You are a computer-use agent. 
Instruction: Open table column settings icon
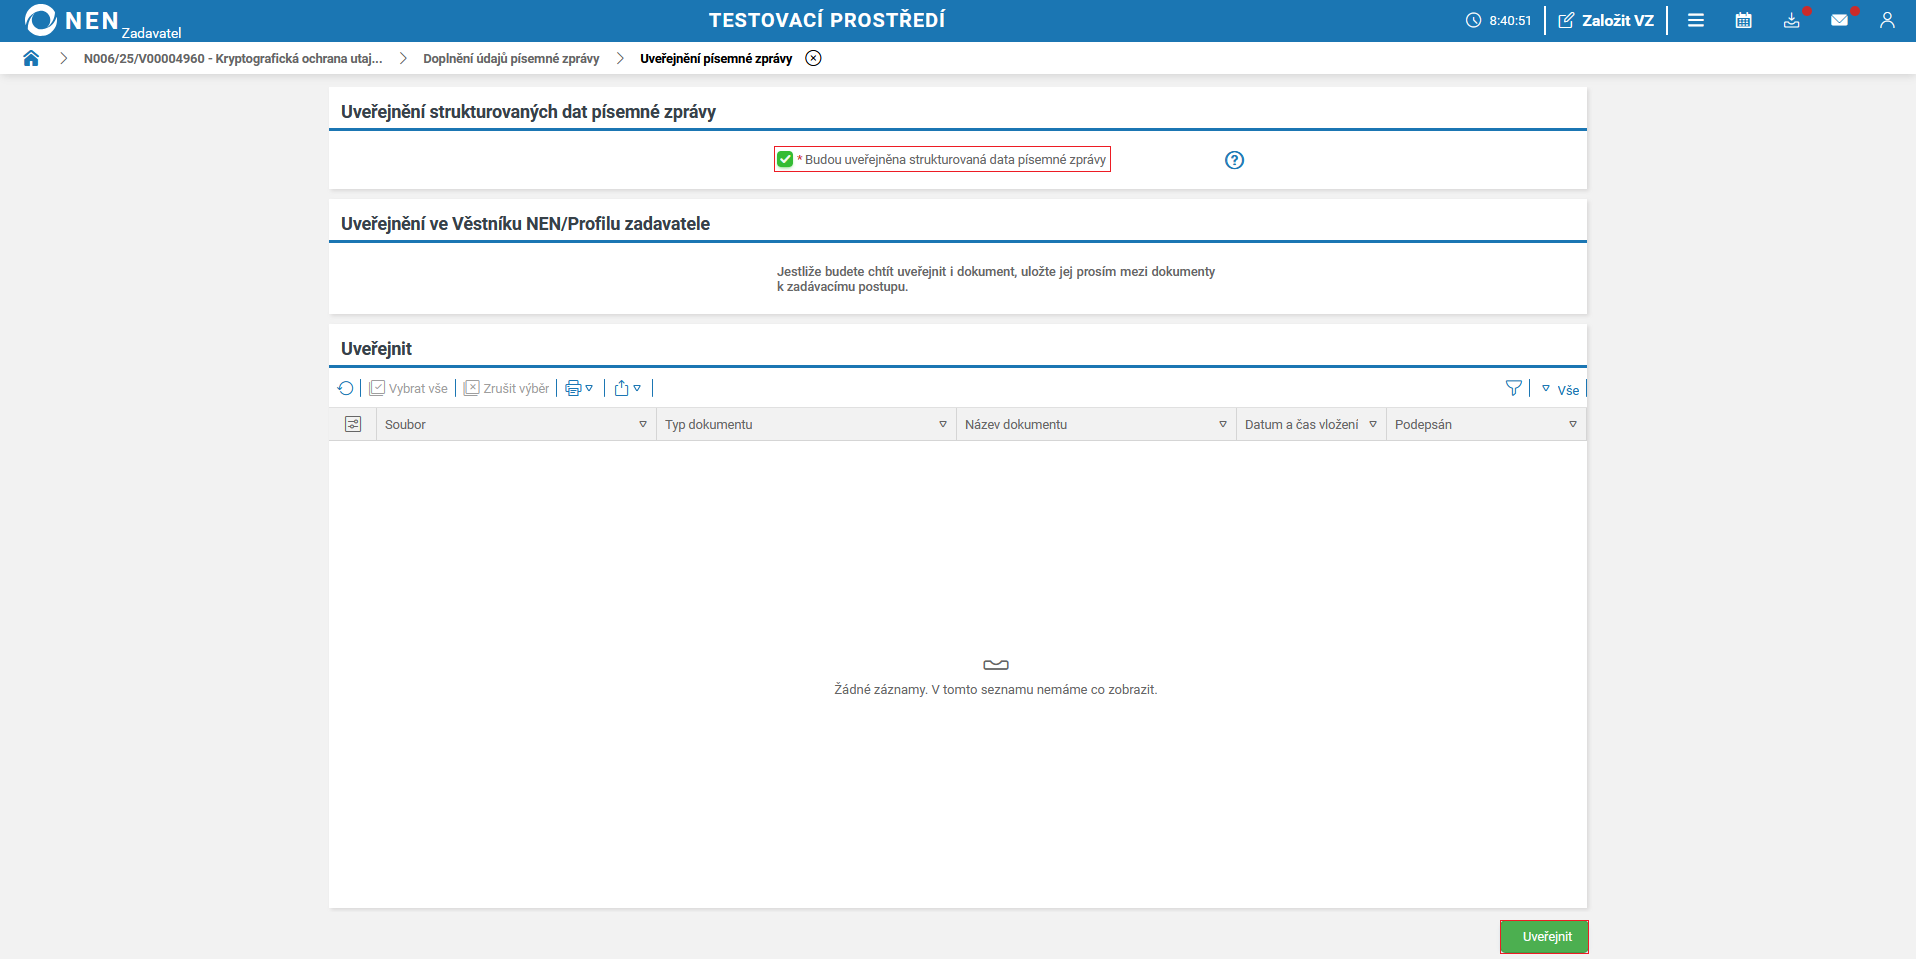tap(353, 424)
